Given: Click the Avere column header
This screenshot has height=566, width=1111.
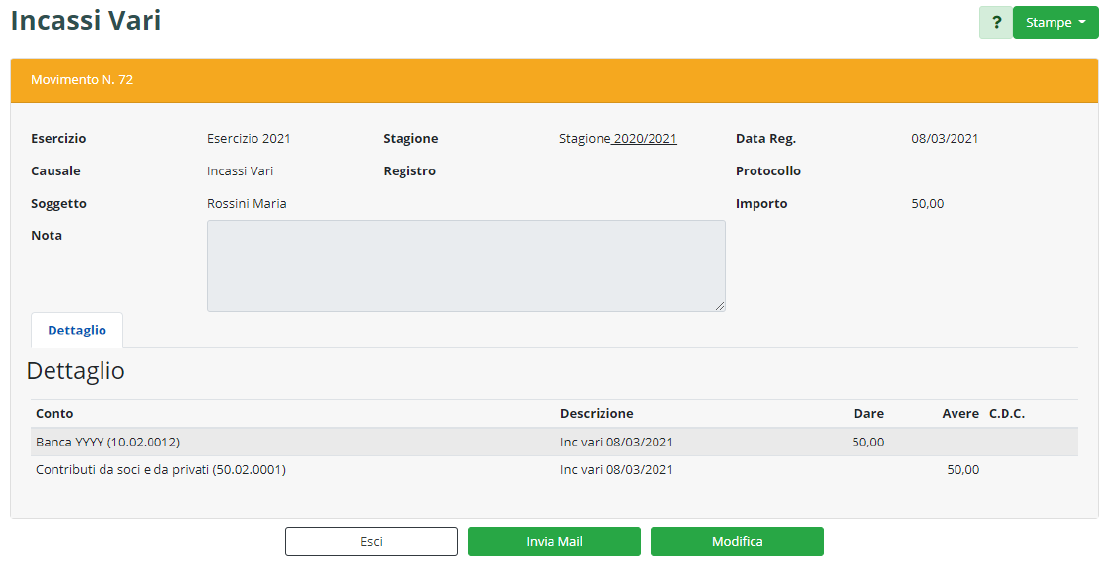Looking at the screenshot, I should (x=960, y=414).
